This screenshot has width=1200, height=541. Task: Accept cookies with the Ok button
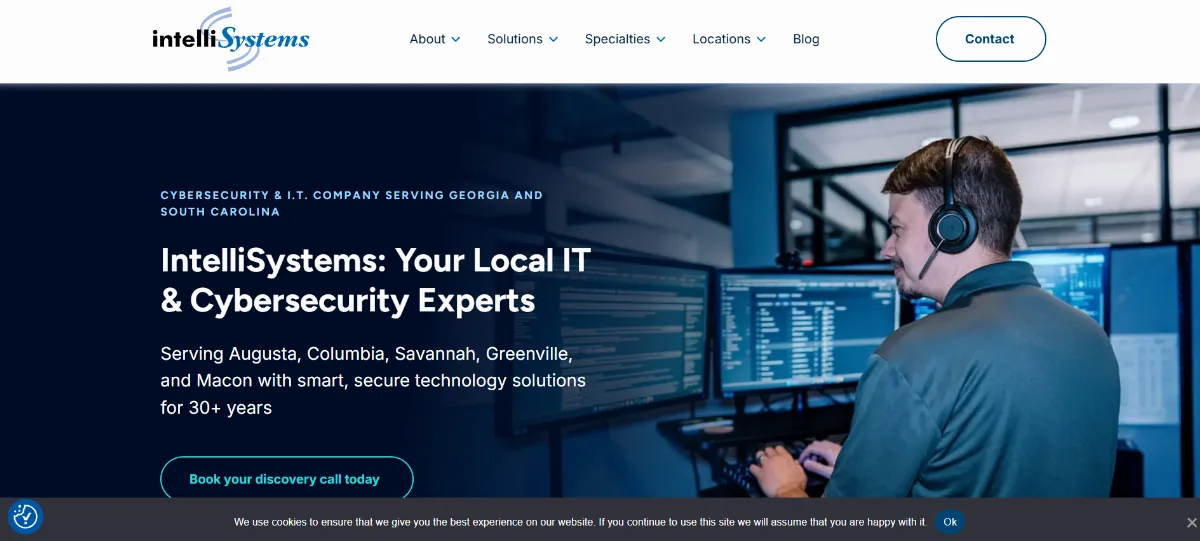pos(950,522)
